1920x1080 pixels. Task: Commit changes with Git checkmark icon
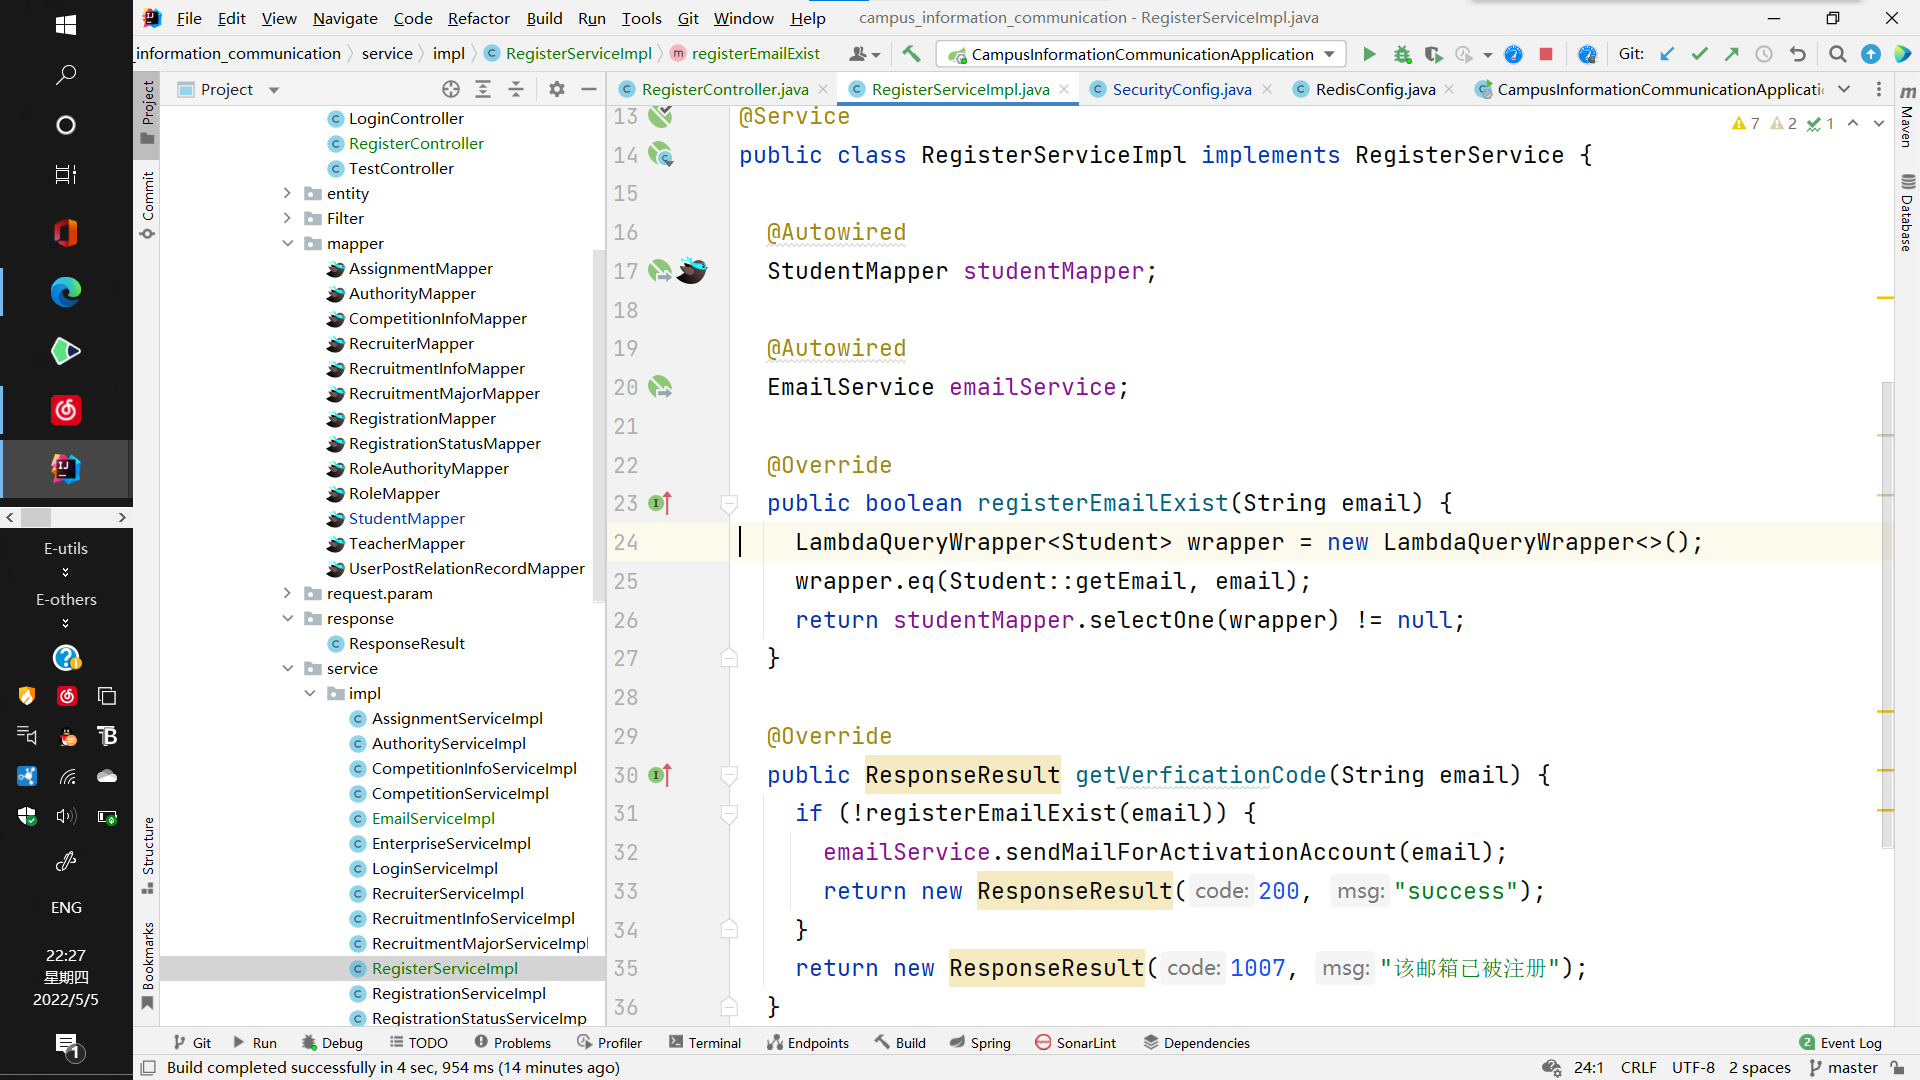click(1699, 54)
